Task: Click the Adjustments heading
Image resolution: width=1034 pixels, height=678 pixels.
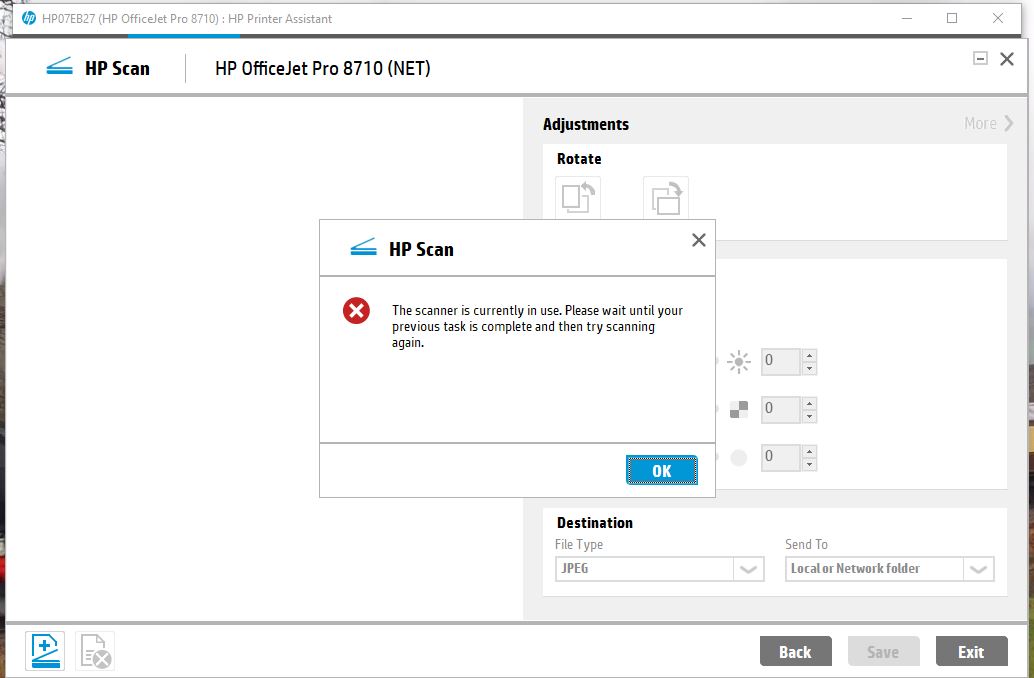Action: point(586,124)
